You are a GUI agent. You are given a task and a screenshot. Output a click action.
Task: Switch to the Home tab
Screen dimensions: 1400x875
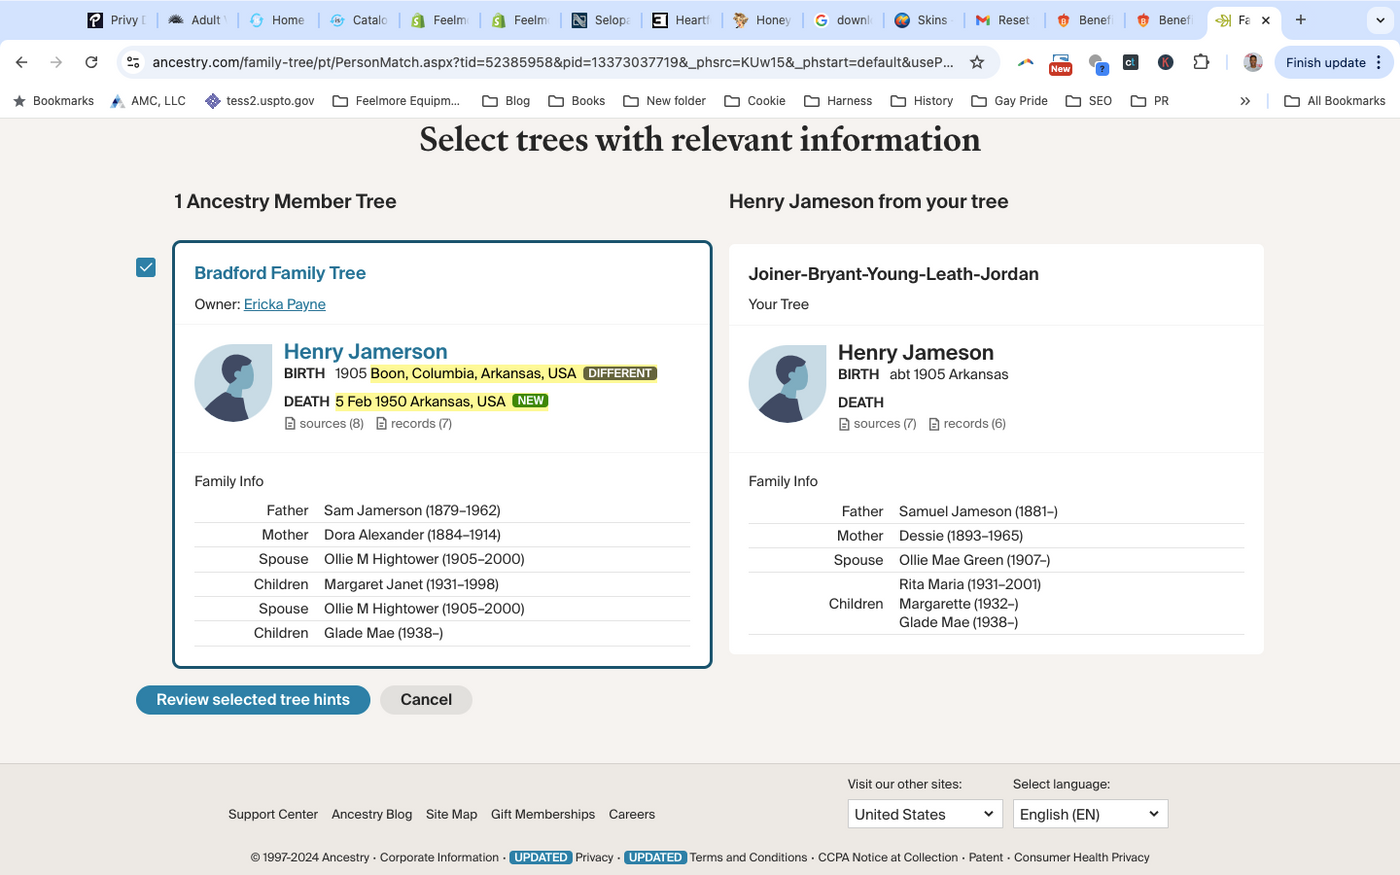point(277,20)
